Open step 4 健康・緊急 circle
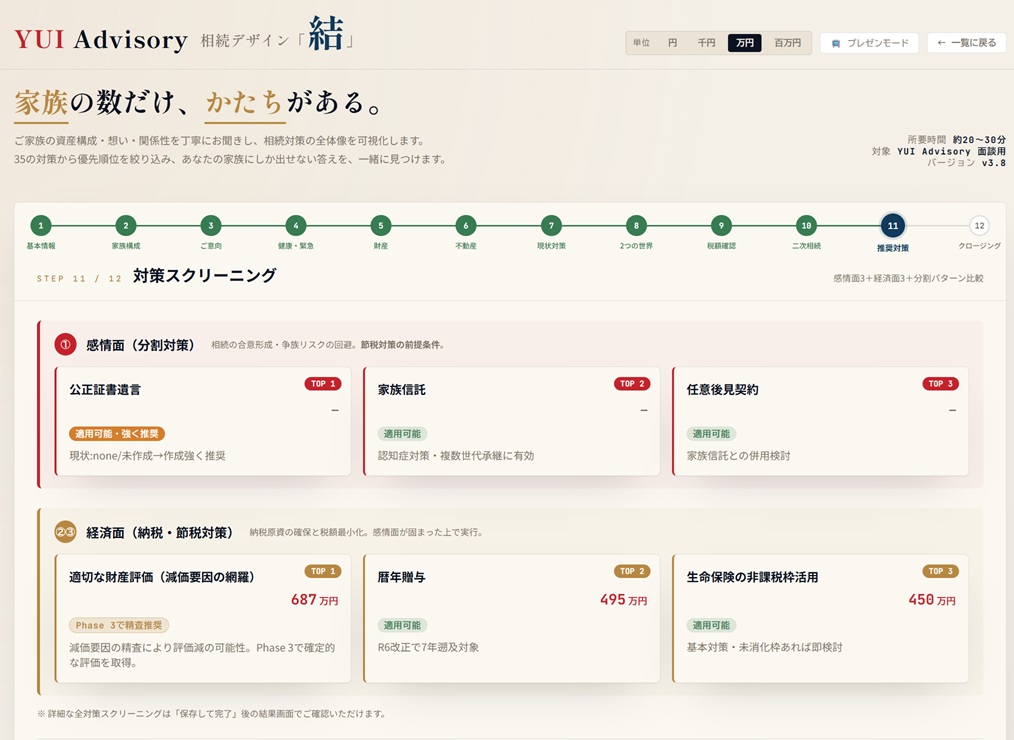 296,226
